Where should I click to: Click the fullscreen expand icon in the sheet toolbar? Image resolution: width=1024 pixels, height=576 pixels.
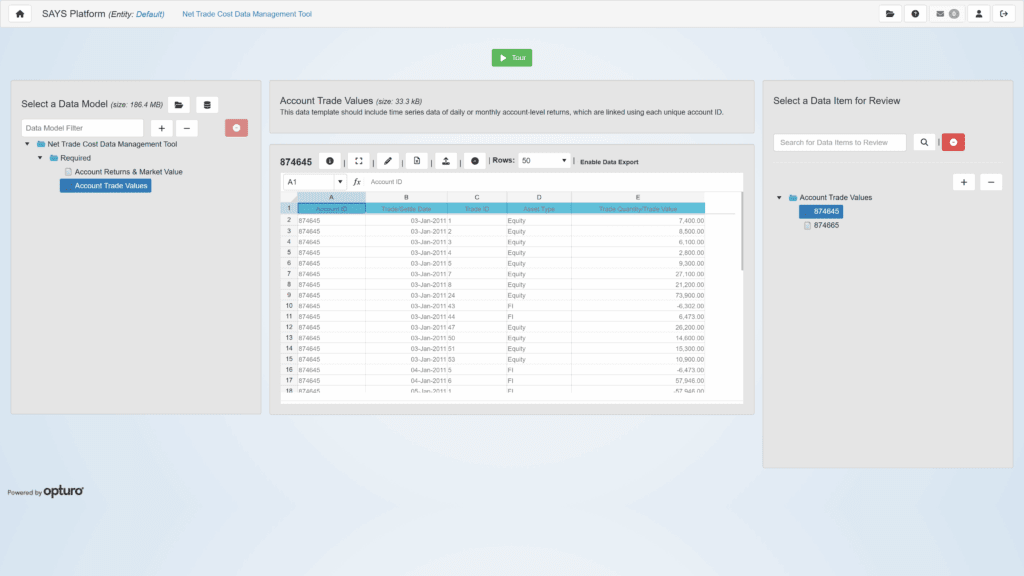[359, 161]
